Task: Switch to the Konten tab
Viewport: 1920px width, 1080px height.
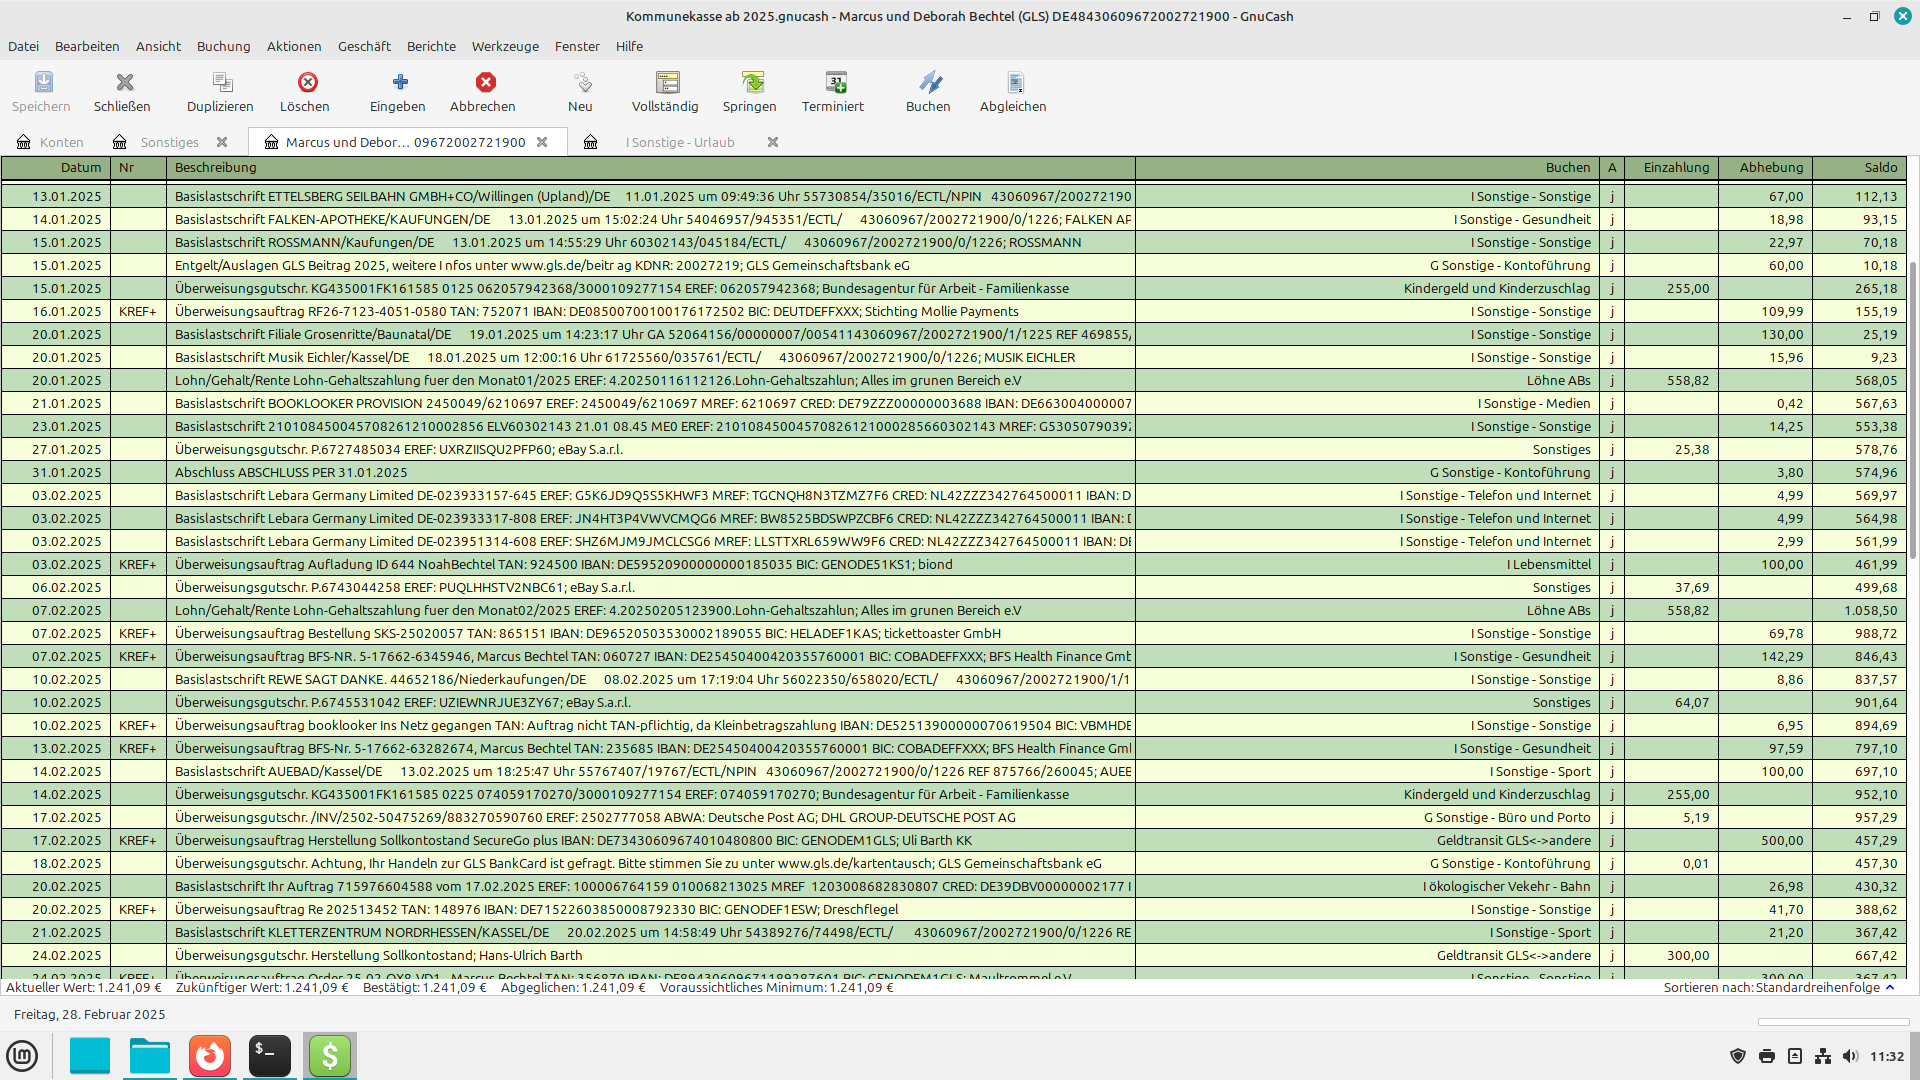Action: click(61, 142)
